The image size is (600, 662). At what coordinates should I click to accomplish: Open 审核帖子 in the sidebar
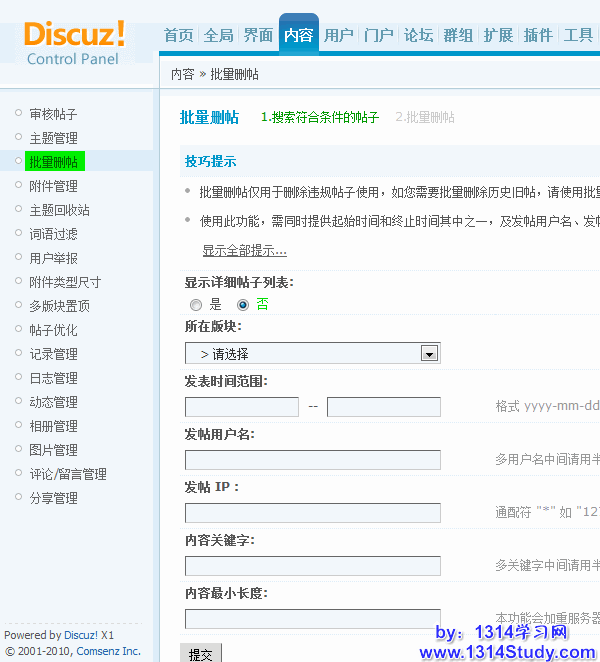(x=53, y=114)
